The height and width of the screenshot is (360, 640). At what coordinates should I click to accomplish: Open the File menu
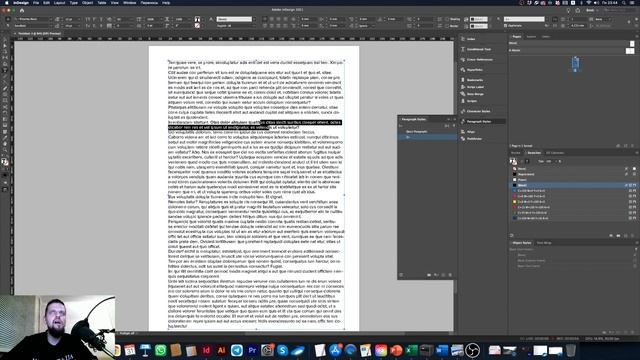36,3
